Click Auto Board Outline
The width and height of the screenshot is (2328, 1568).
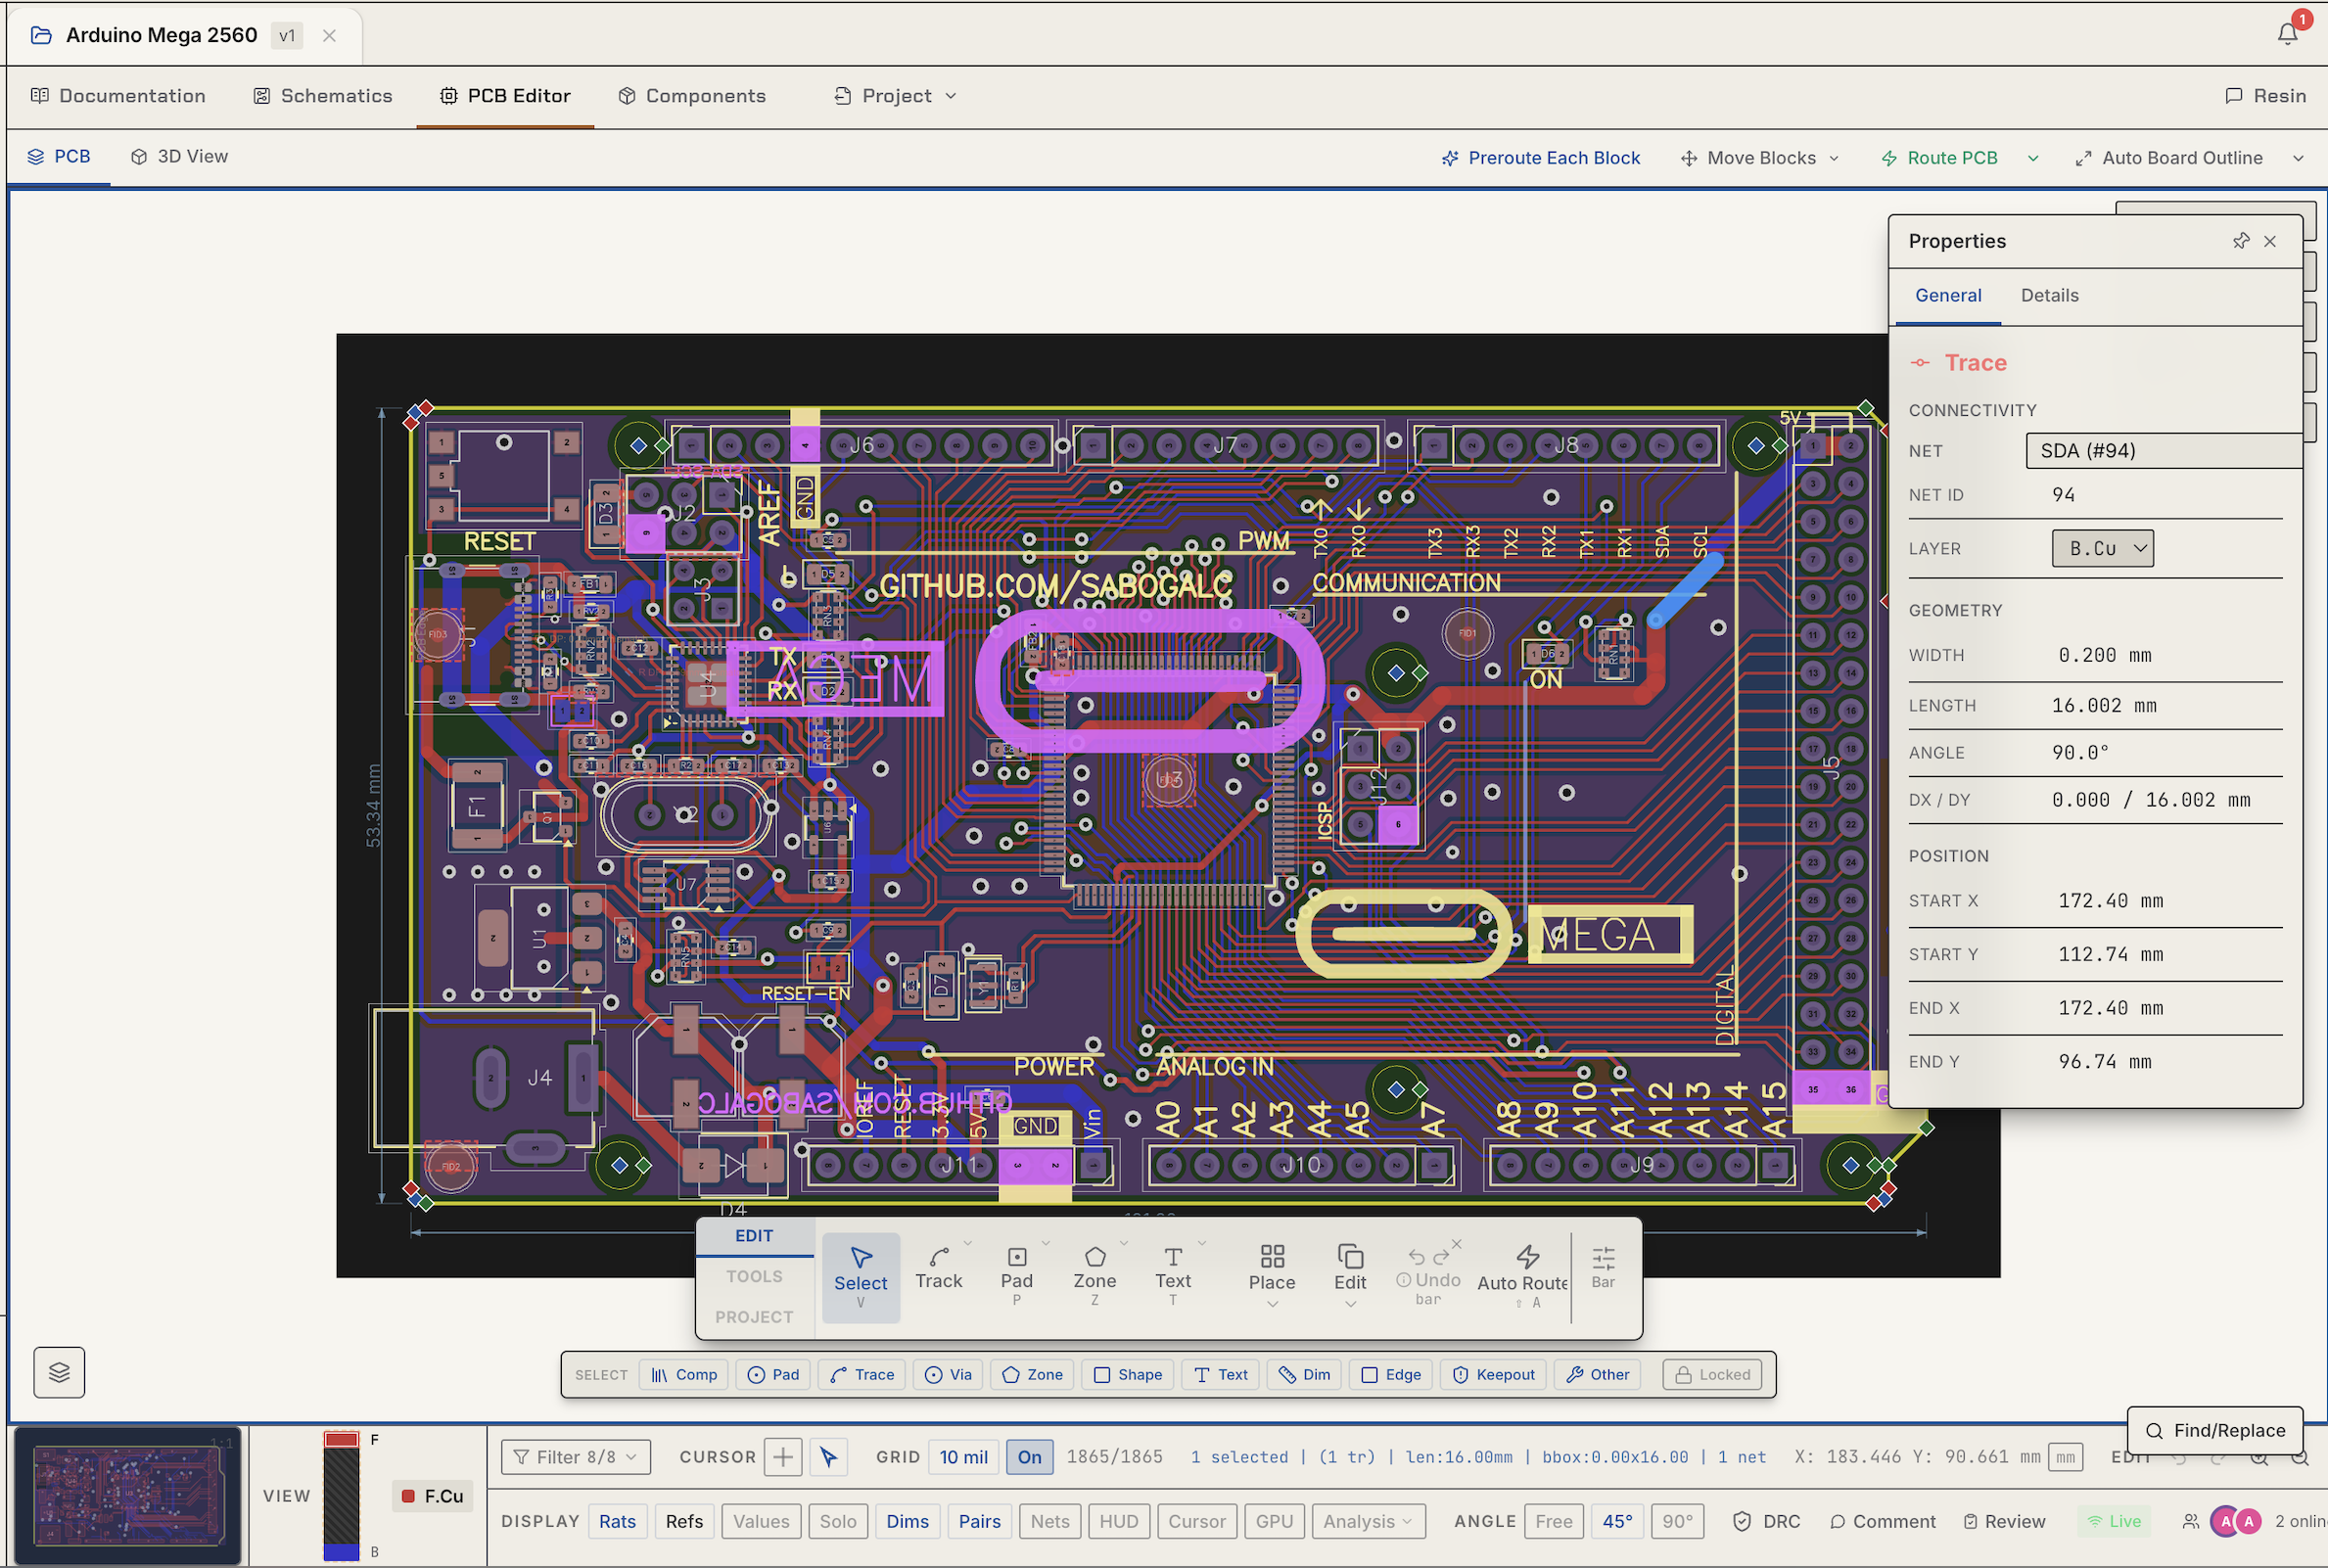point(2170,158)
